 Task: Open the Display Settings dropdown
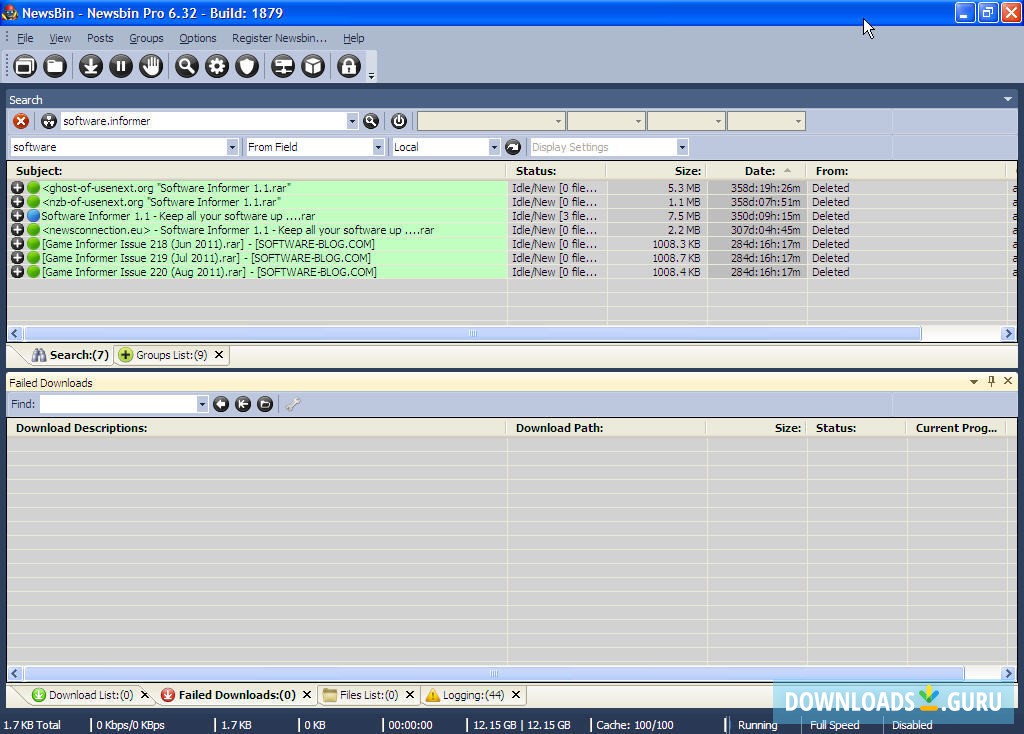coord(682,146)
